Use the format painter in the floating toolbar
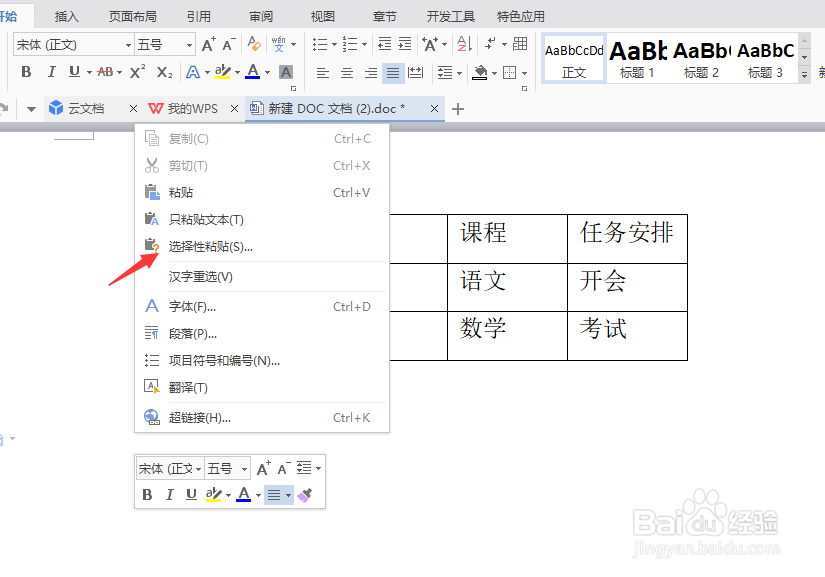Viewport: 825px width, 577px height. pyautogui.click(x=305, y=495)
